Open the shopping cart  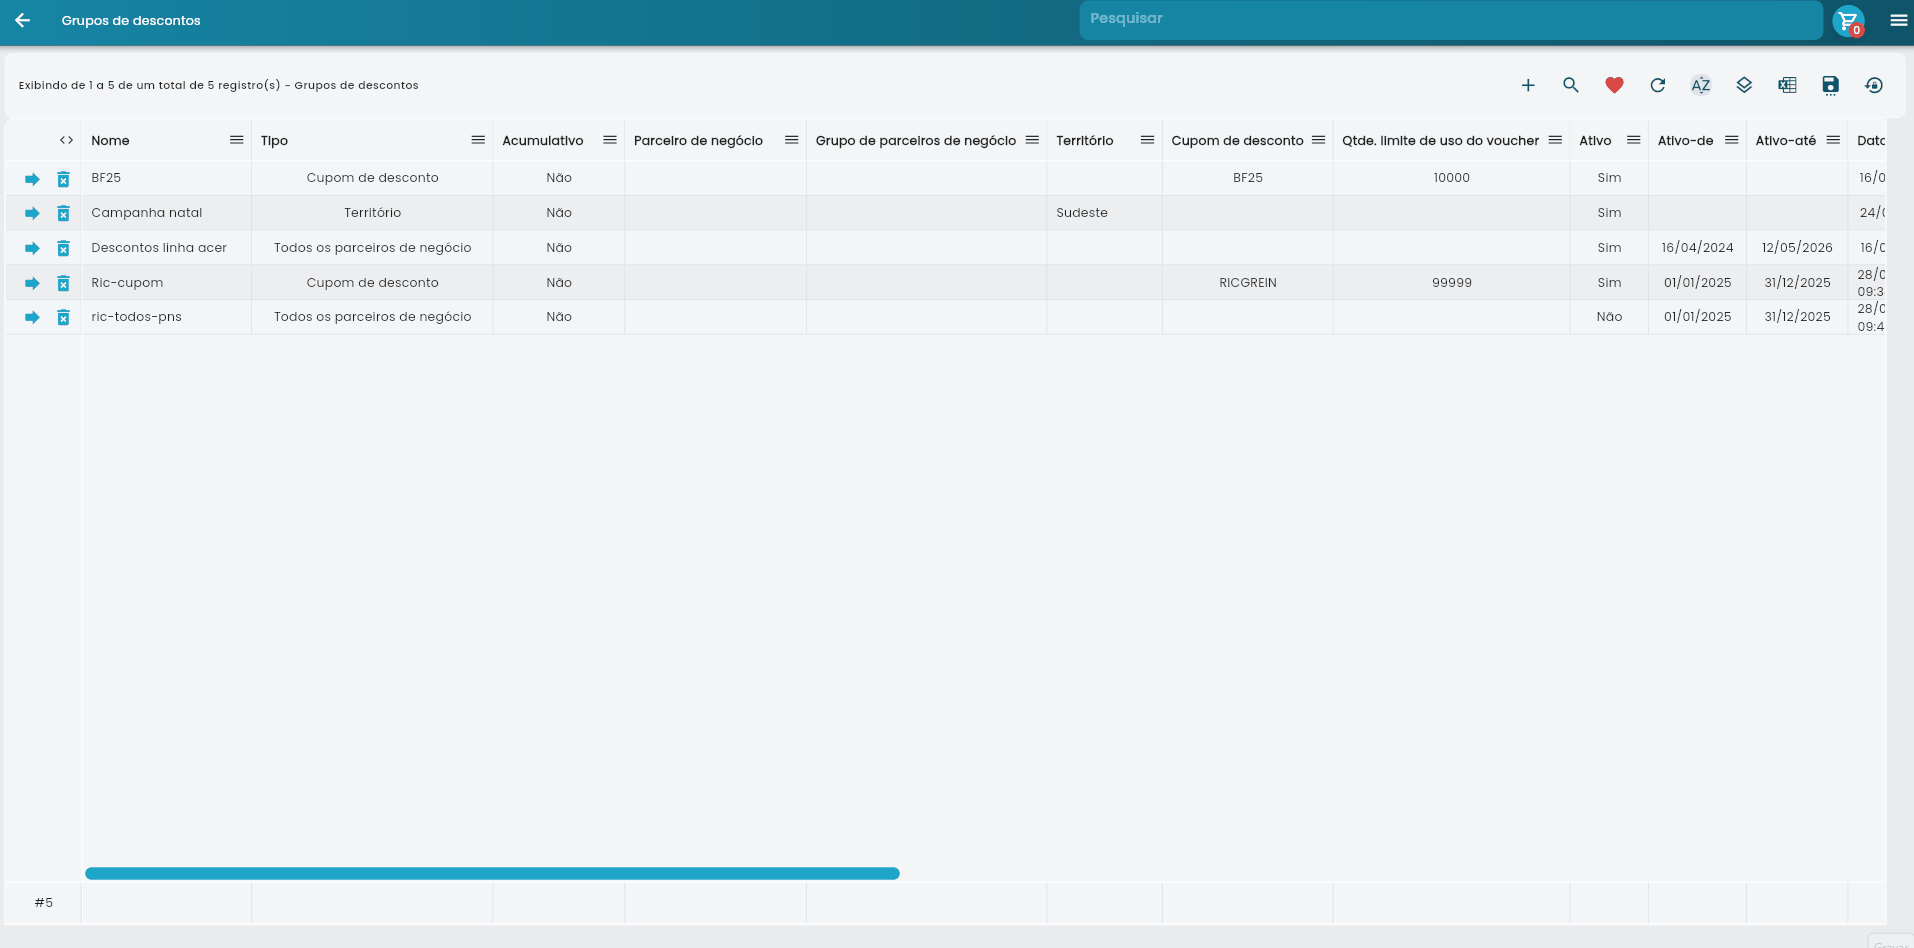click(1847, 20)
